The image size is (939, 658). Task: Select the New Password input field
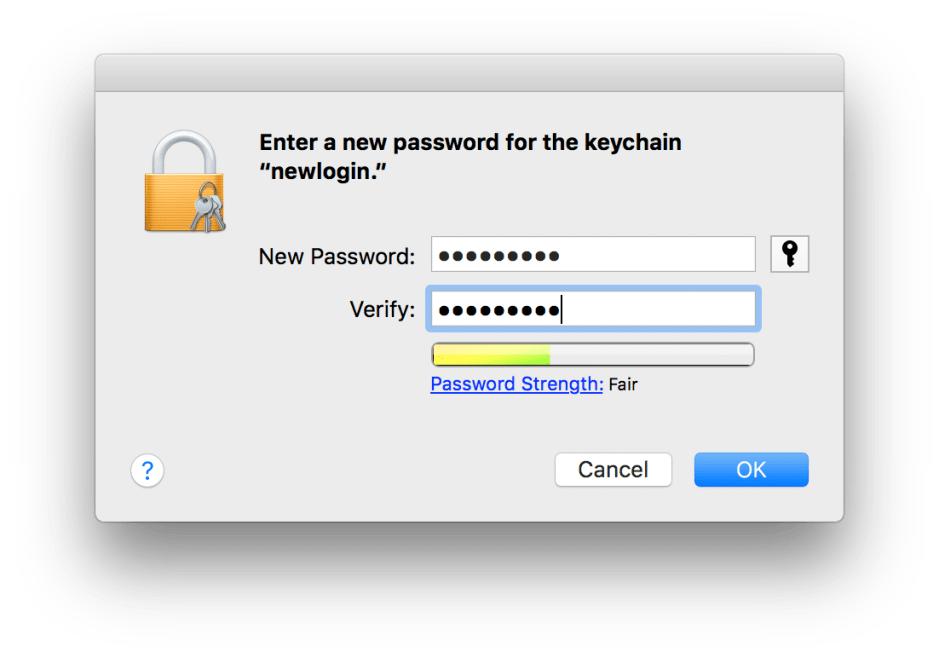[x=593, y=254]
